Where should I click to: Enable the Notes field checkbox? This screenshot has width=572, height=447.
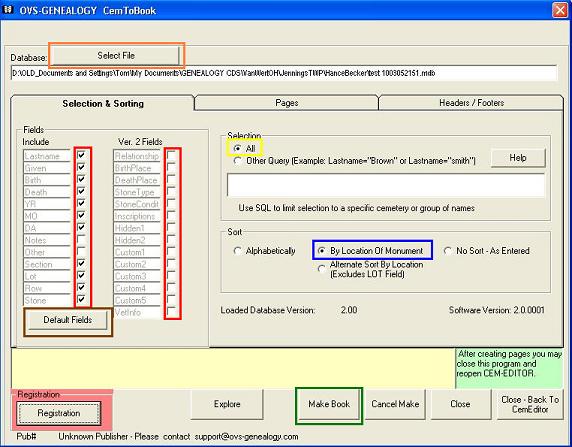click(x=81, y=239)
